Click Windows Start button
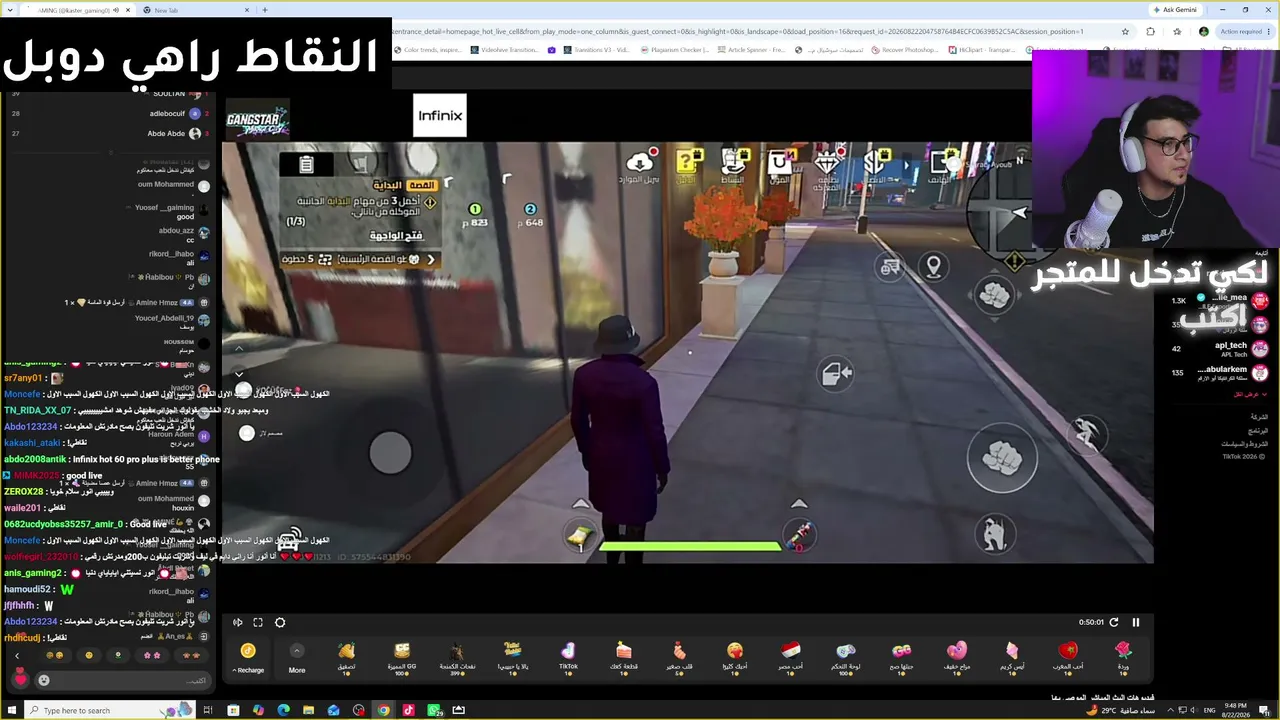Image resolution: width=1280 pixels, height=720 pixels. tap(11, 710)
